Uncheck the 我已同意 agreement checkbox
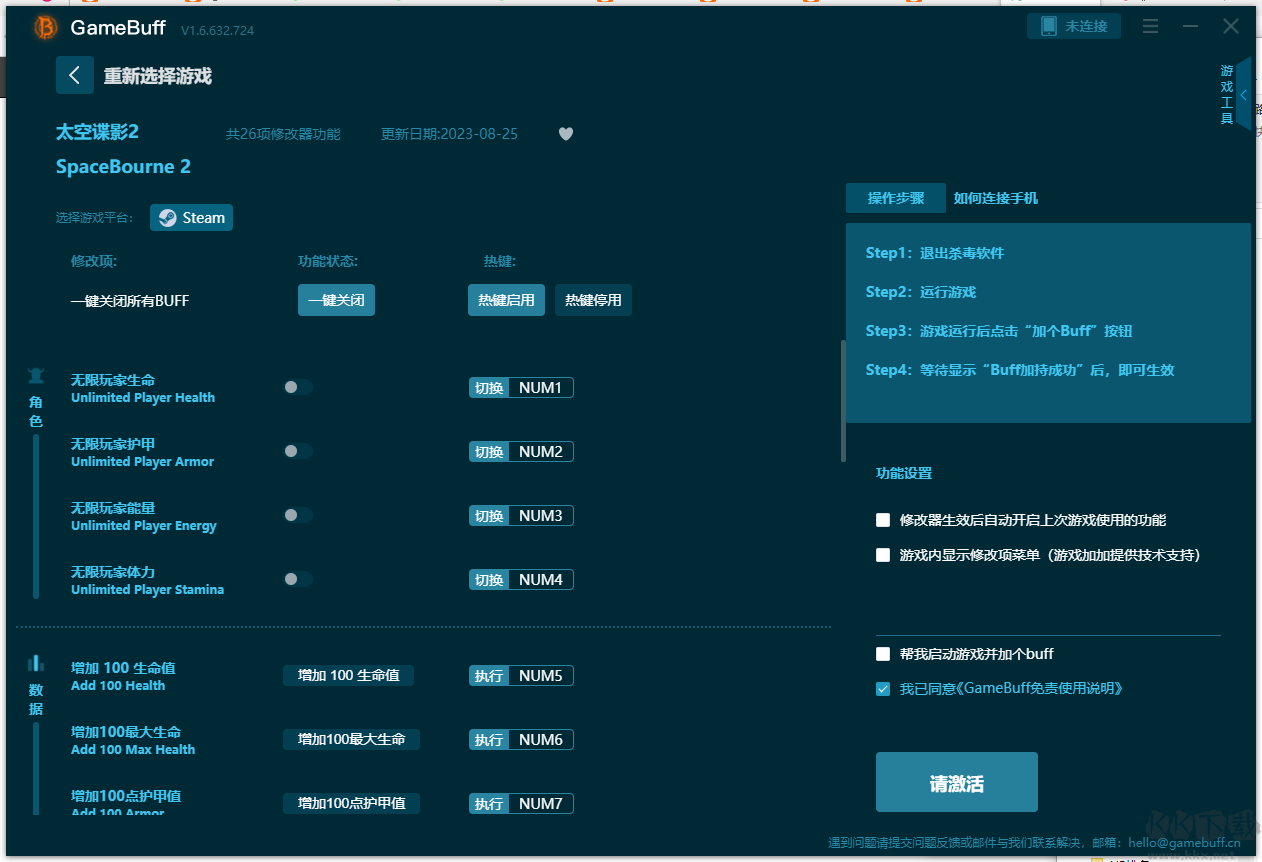Screen dimensions: 1262x862 pyautogui.click(x=883, y=689)
